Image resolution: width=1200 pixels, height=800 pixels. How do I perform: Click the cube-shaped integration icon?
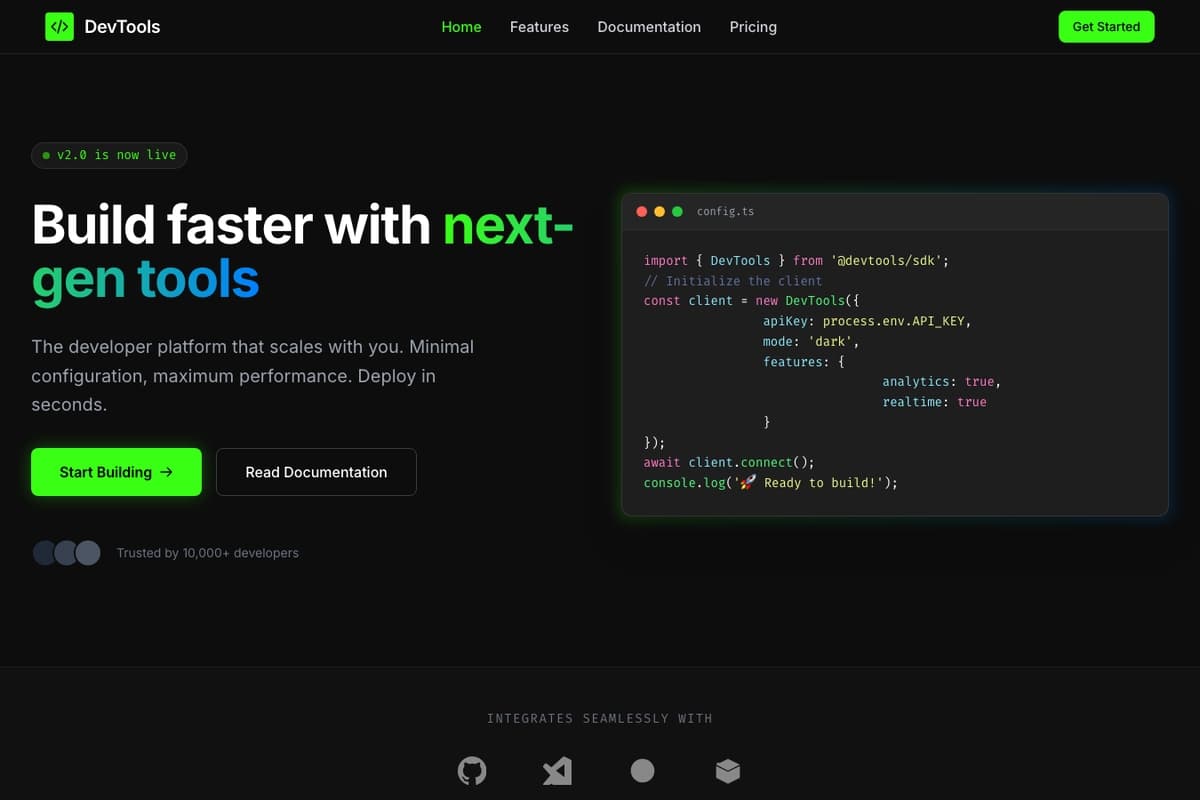tap(728, 770)
